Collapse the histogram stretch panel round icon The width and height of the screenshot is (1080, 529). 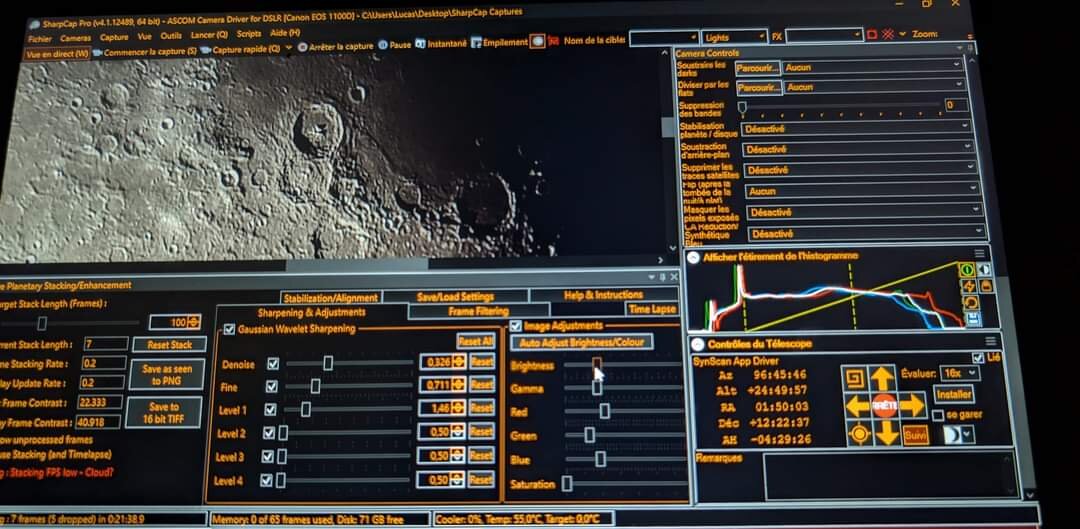pyautogui.click(x=693, y=258)
